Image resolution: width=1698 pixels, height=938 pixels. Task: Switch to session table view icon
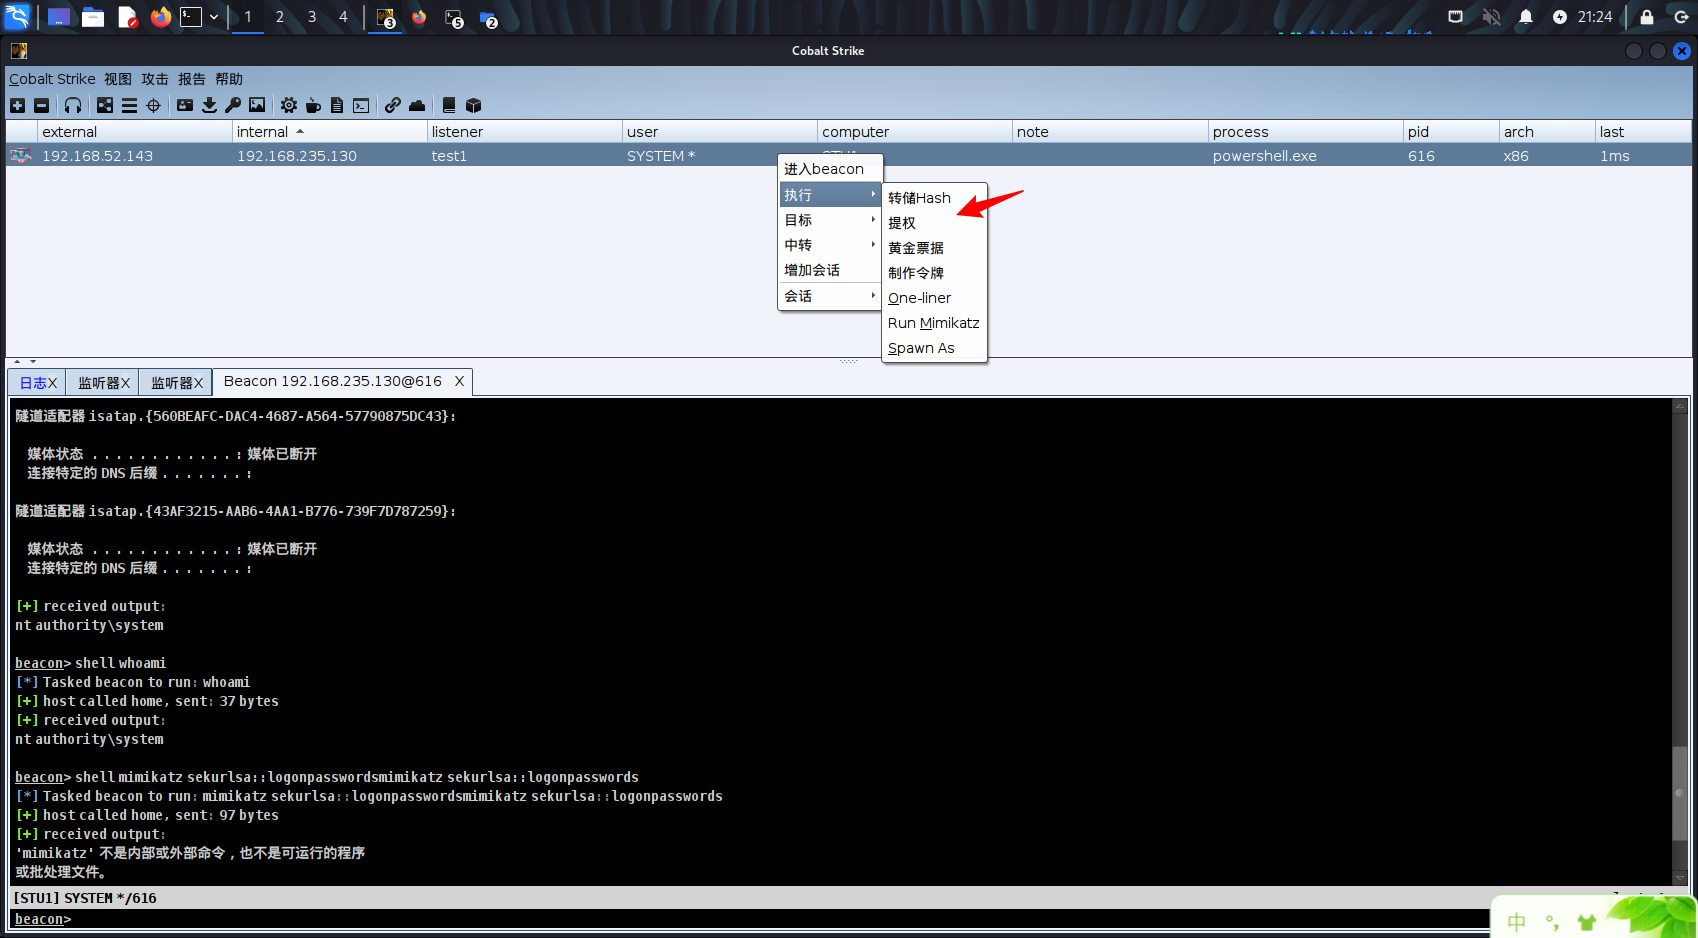129,105
